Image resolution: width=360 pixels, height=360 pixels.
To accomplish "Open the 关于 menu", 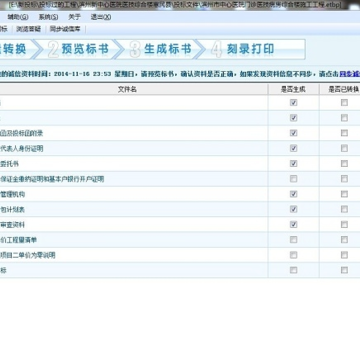I will pos(74,17).
